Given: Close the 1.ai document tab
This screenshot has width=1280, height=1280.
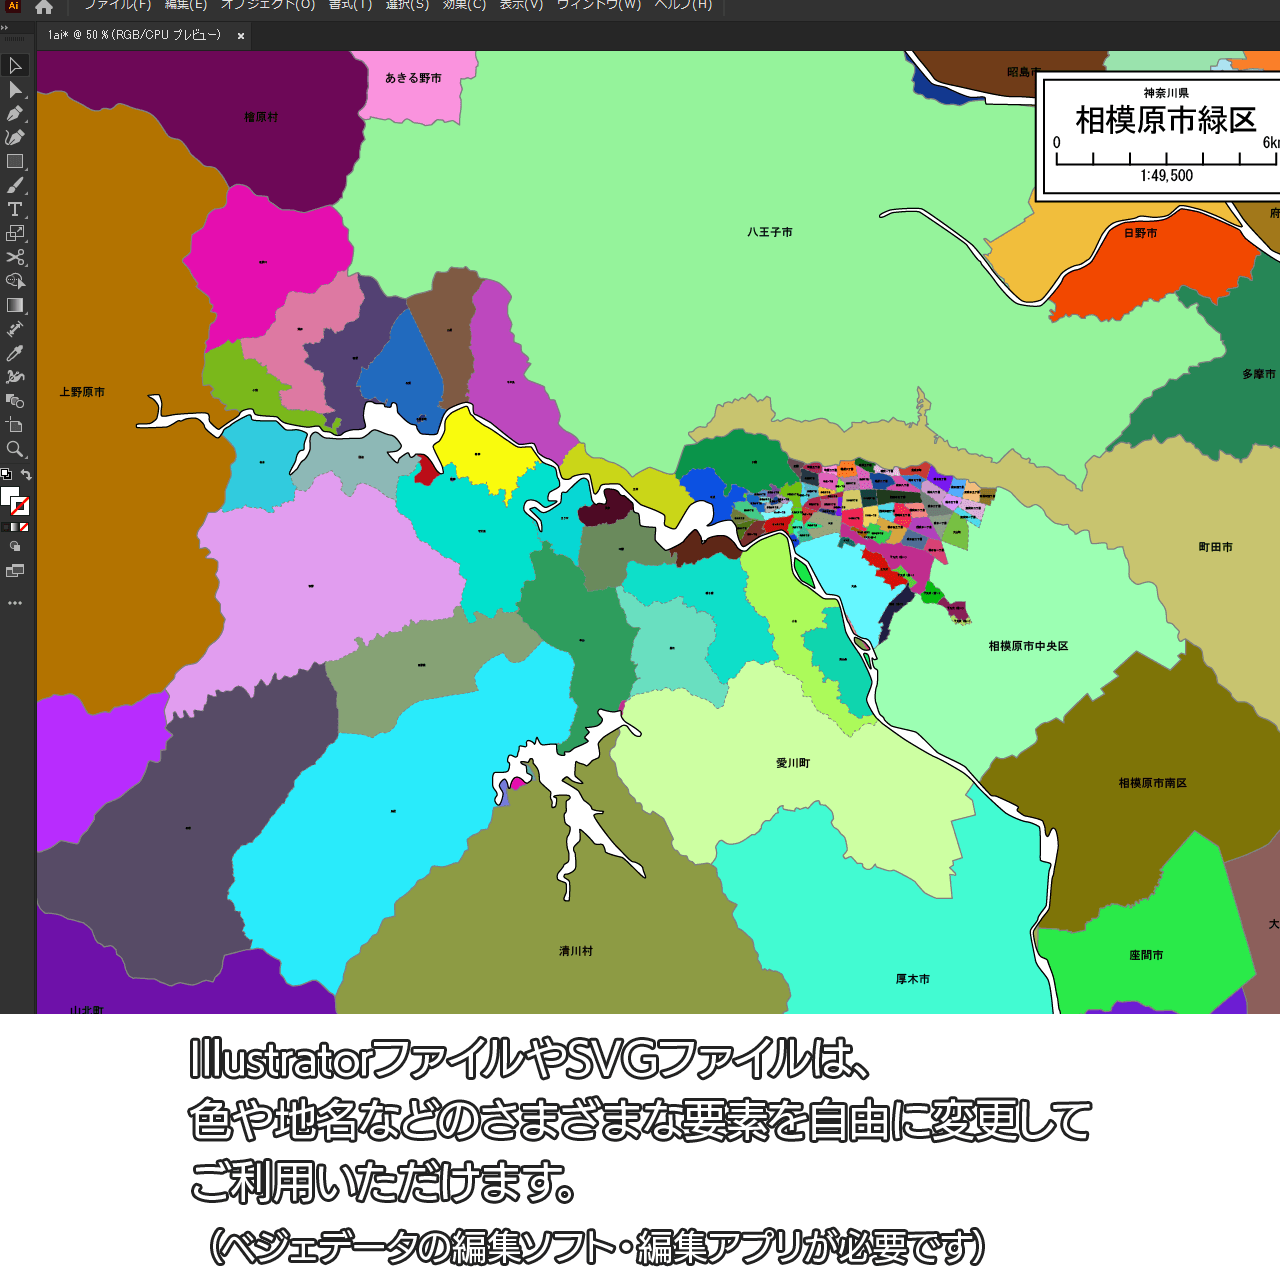Looking at the screenshot, I should coord(241,36).
